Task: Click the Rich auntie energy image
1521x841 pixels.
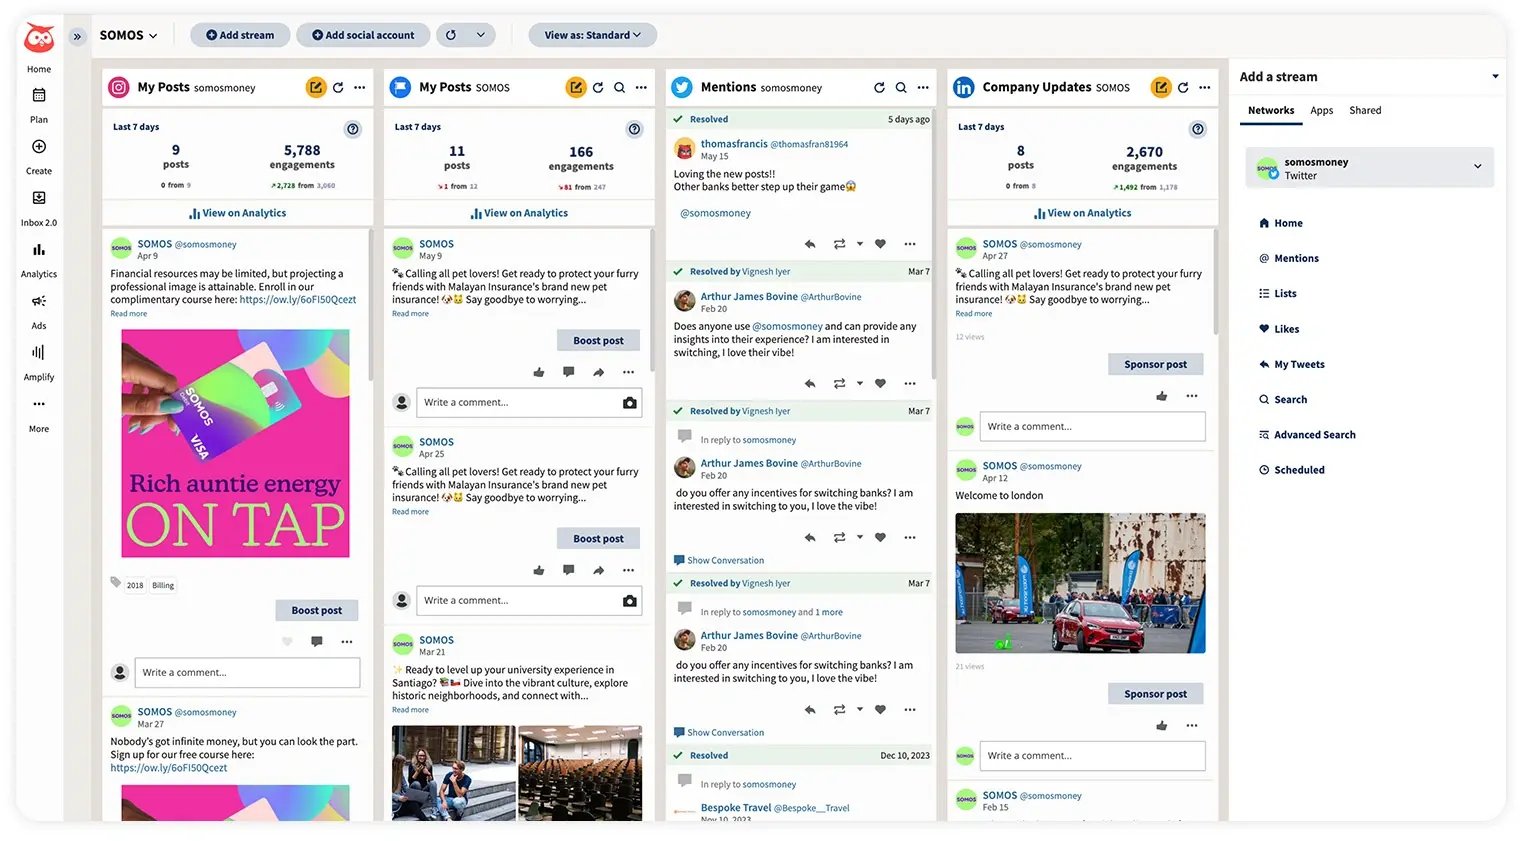Action: pos(236,443)
